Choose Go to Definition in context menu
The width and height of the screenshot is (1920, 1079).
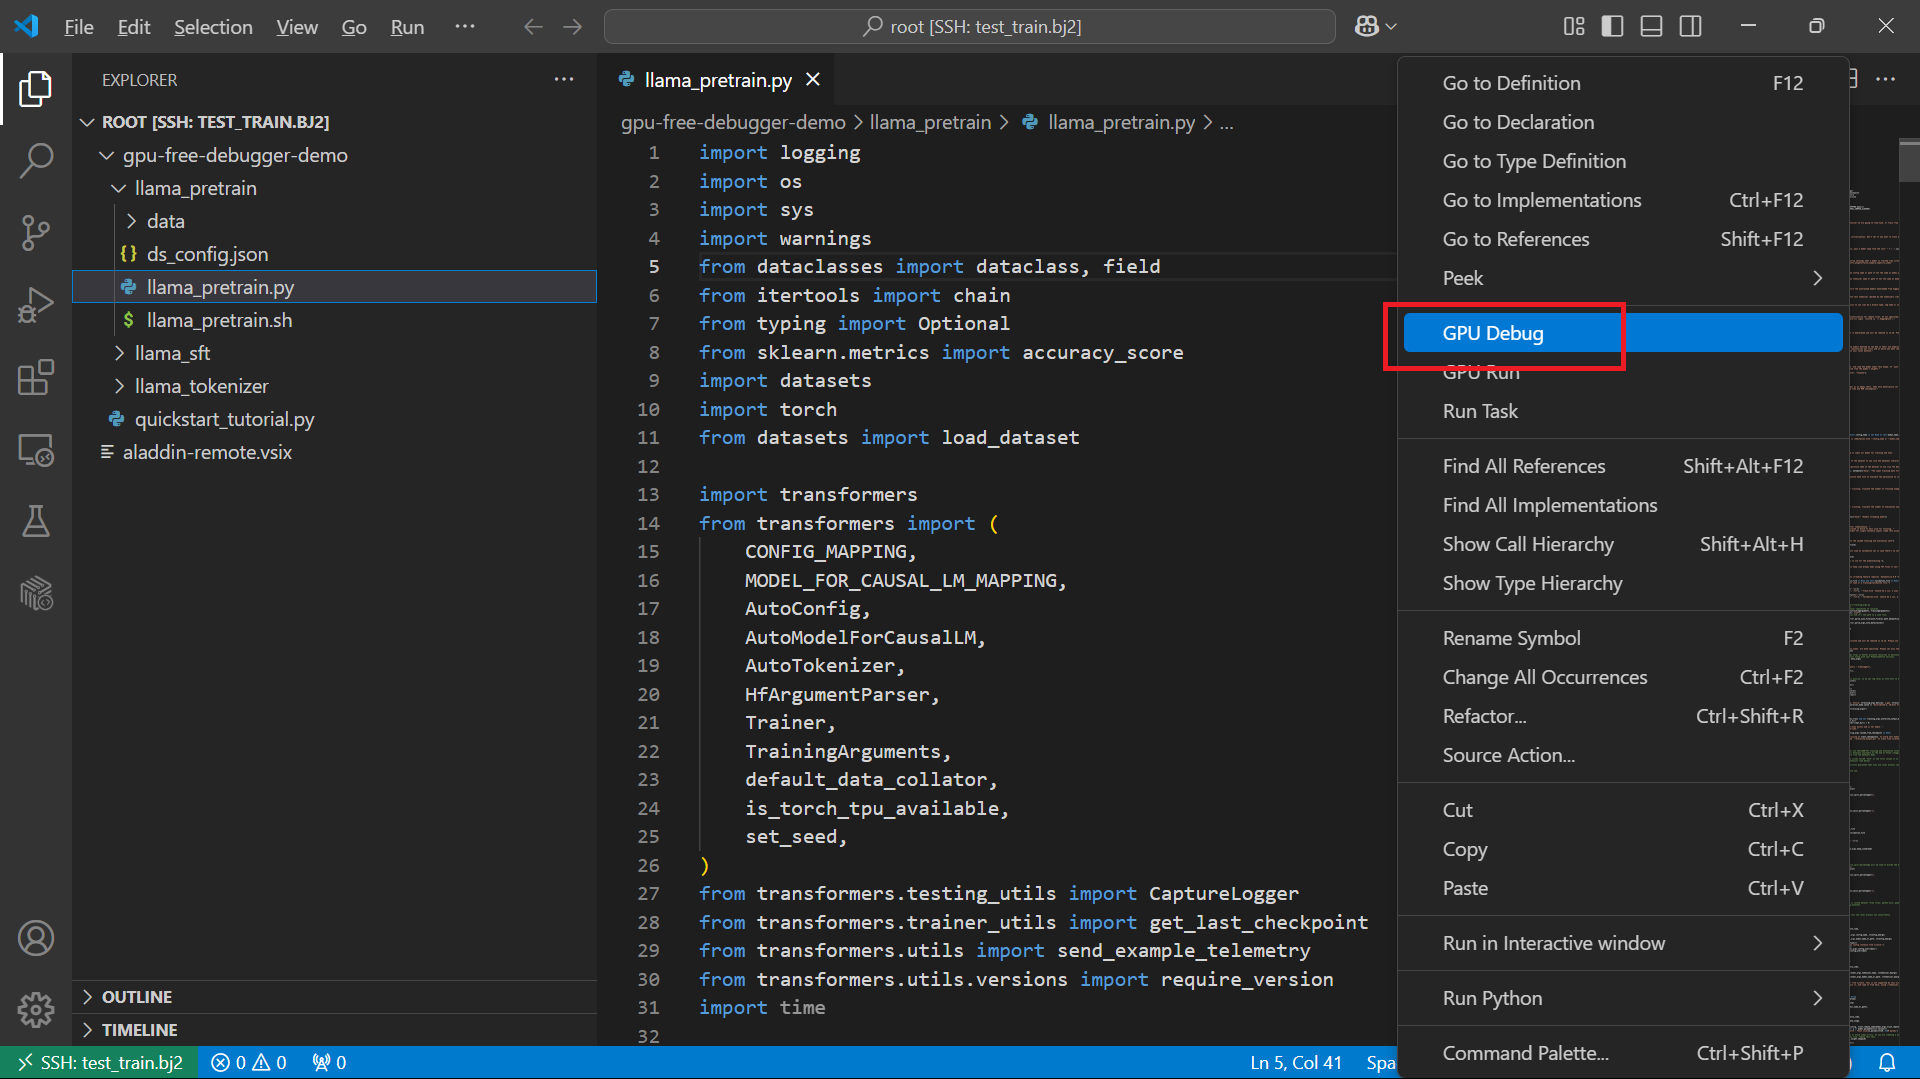1511,83
